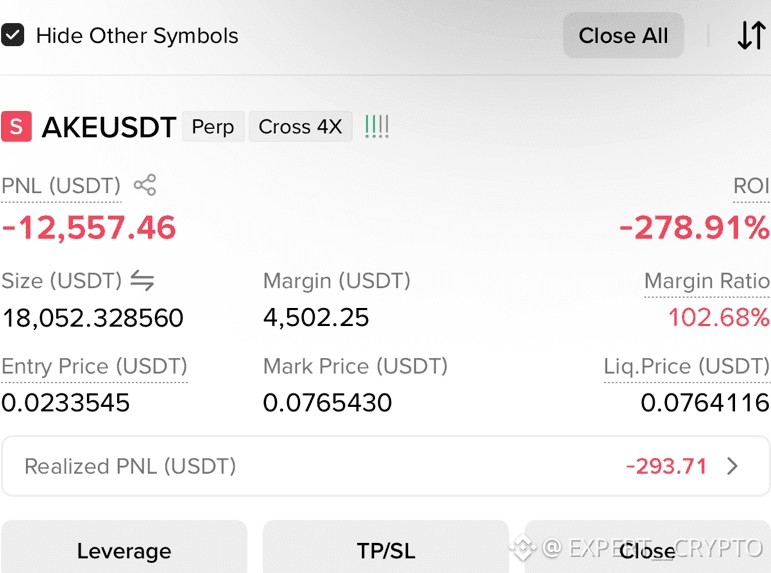Image resolution: width=771 pixels, height=573 pixels.
Task: Click the Leverage button
Action: (124, 547)
